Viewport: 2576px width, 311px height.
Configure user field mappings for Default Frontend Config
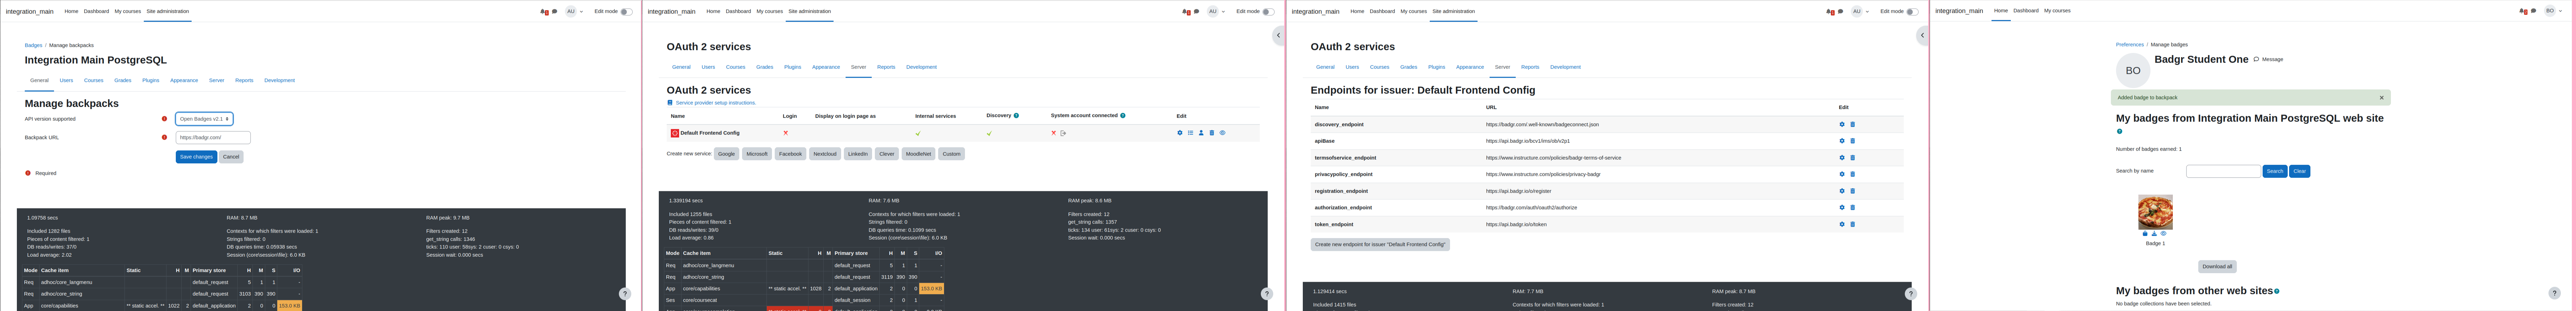tap(1201, 133)
